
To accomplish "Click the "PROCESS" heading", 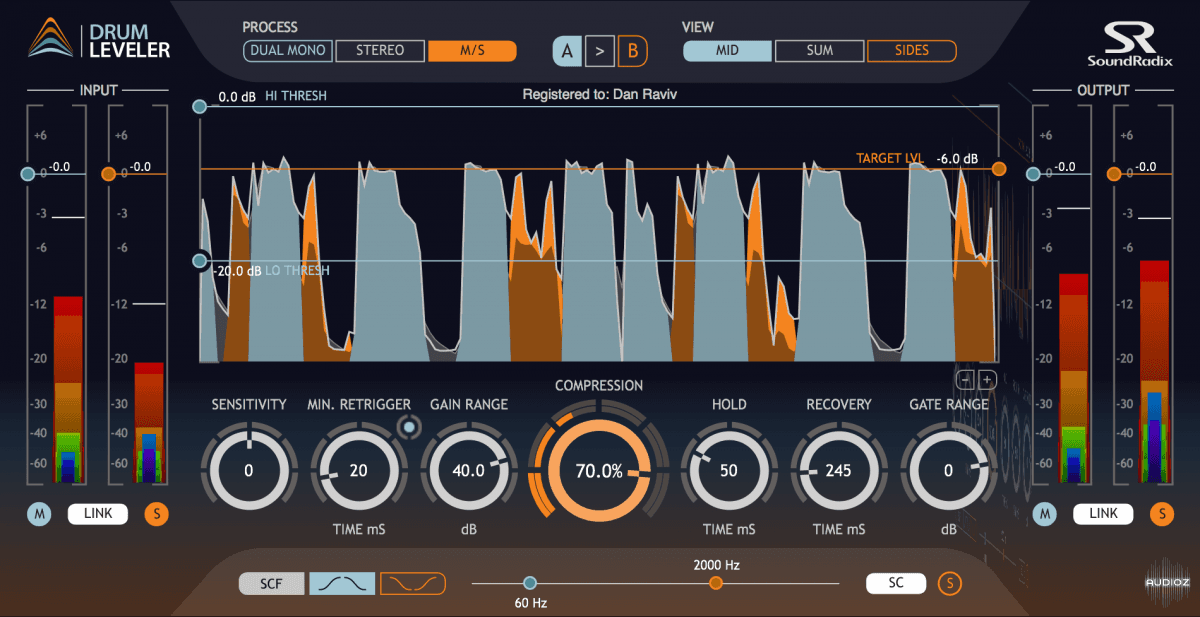I will coord(270,27).
